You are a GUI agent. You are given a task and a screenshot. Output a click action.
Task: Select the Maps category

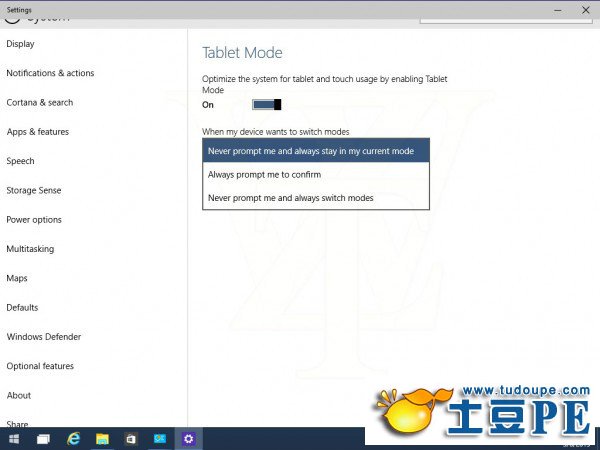pyautogui.click(x=17, y=278)
